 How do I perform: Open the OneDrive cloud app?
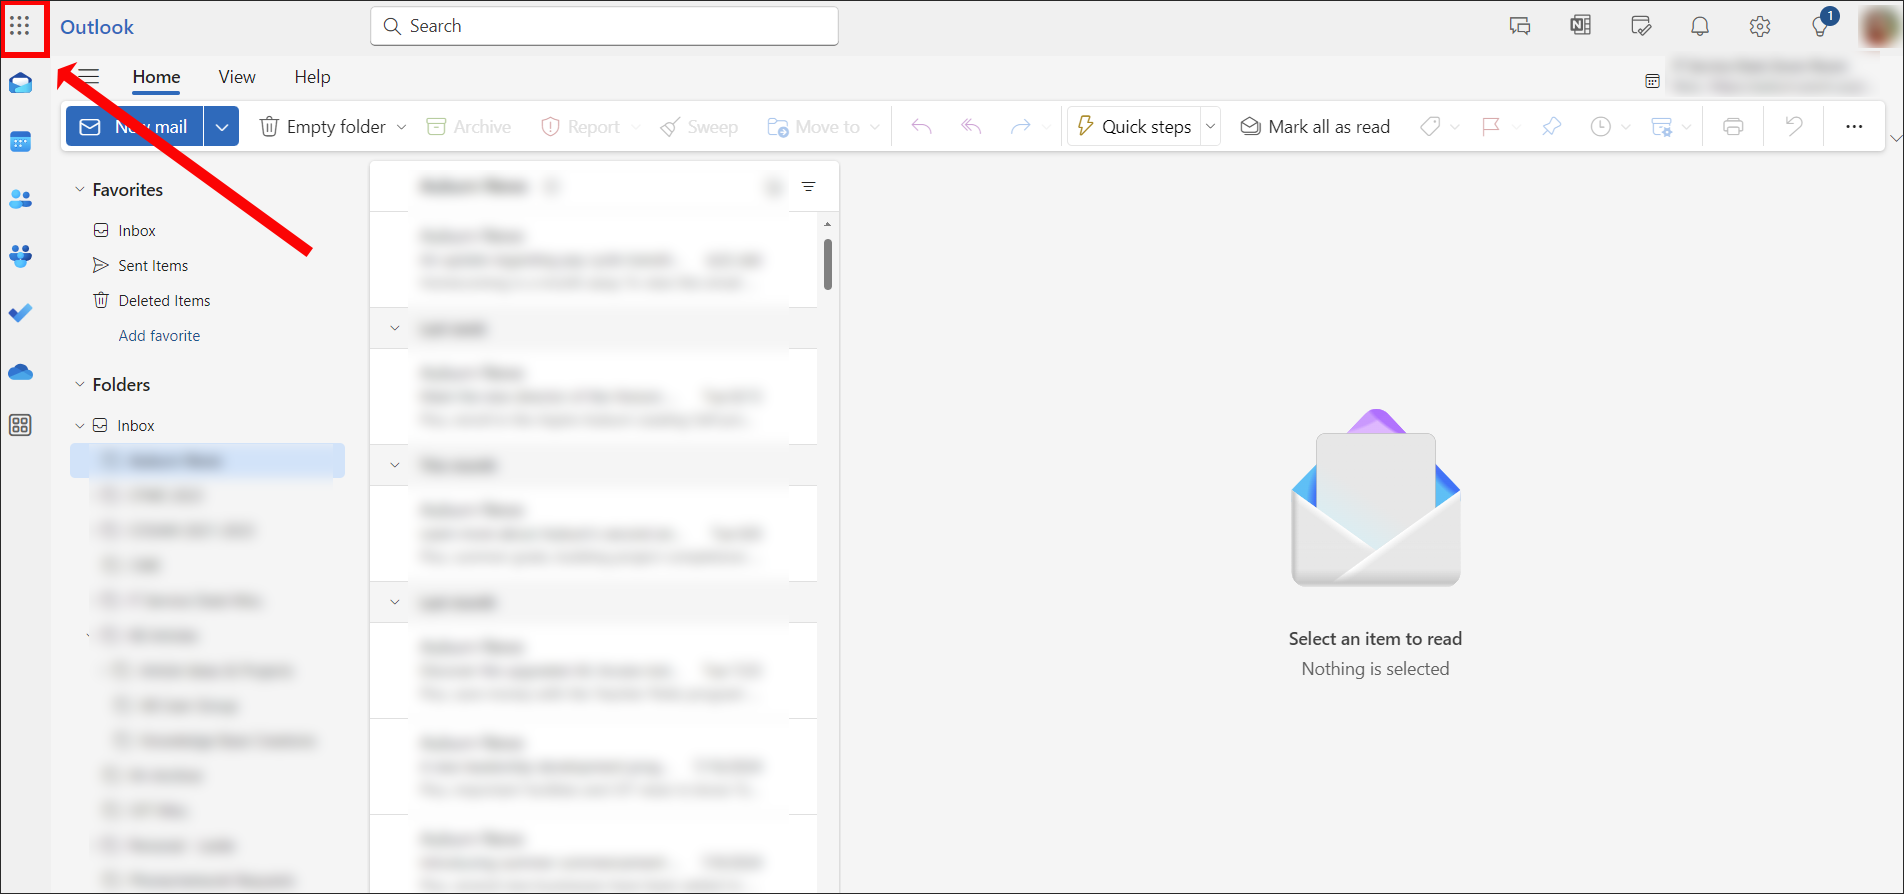pyautogui.click(x=20, y=372)
